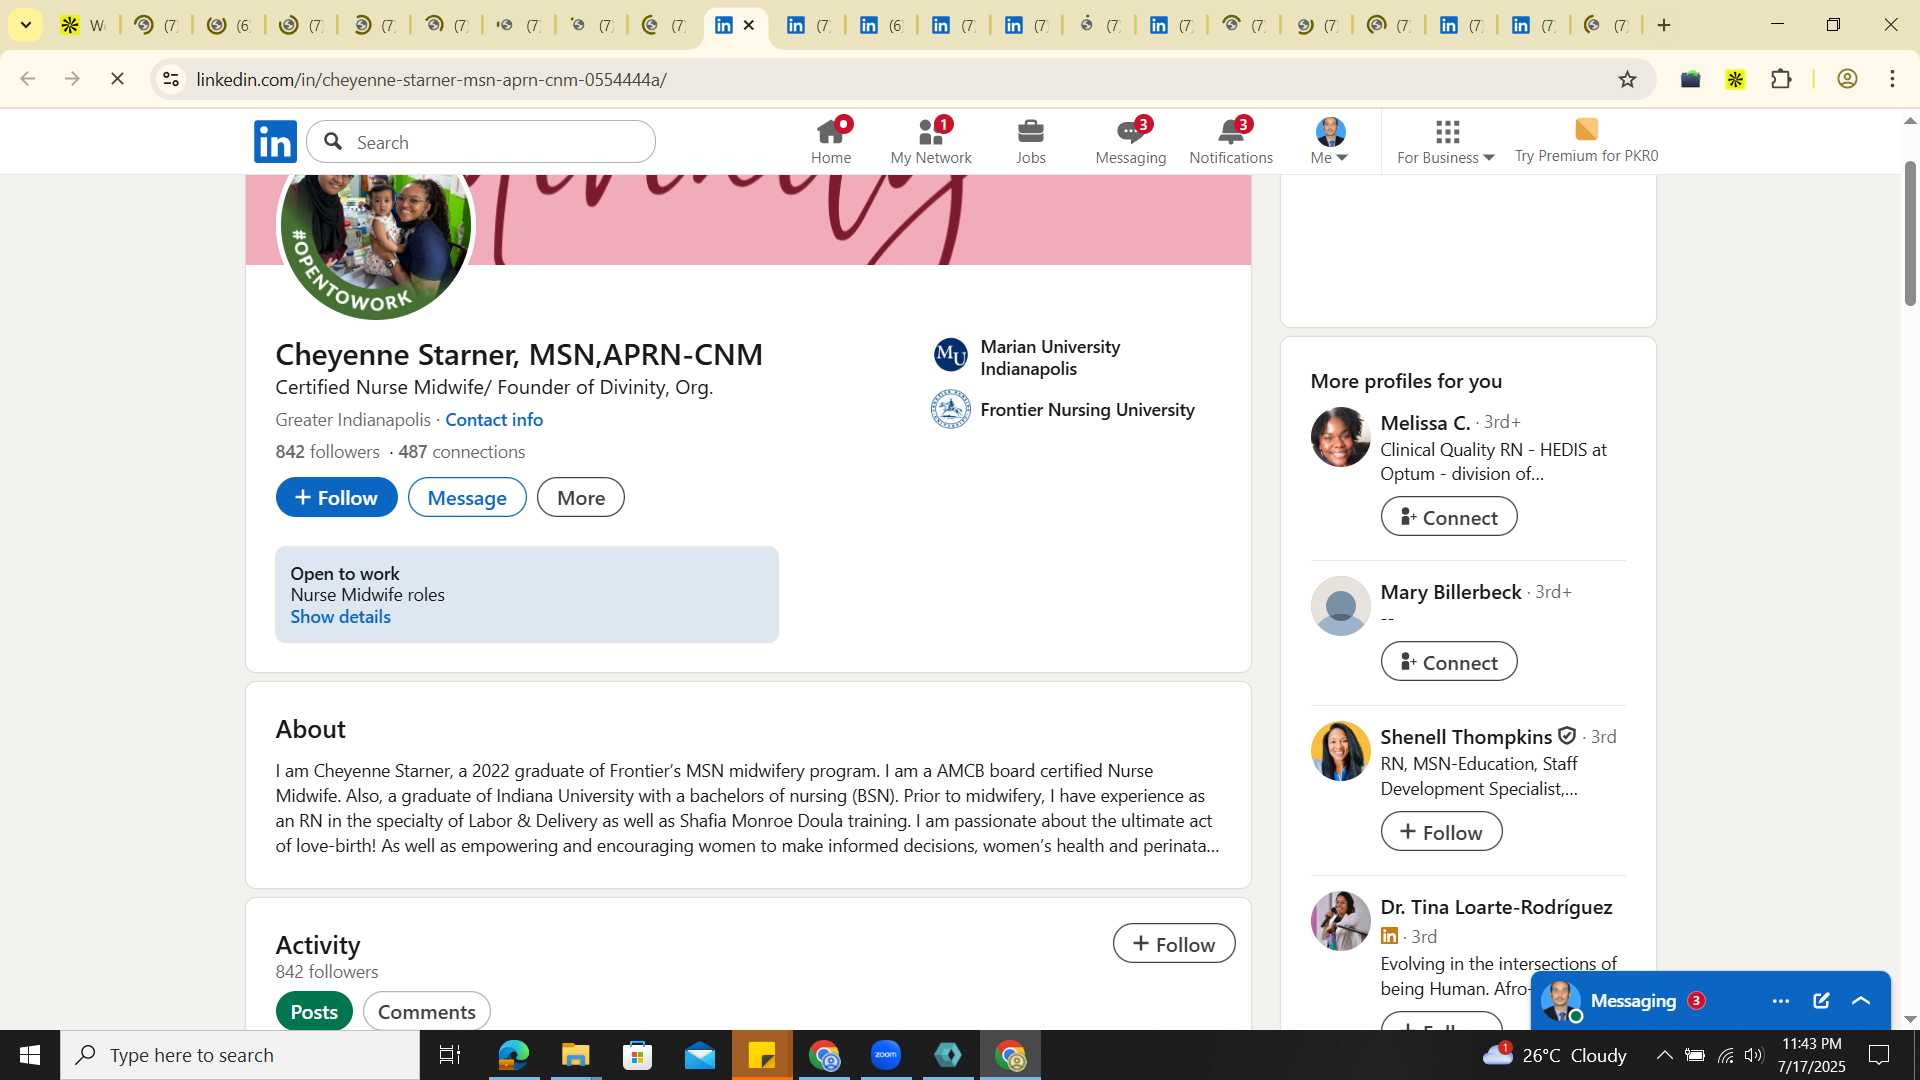
Task: Go back to previous page
Action: pyautogui.click(x=28, y=79)
